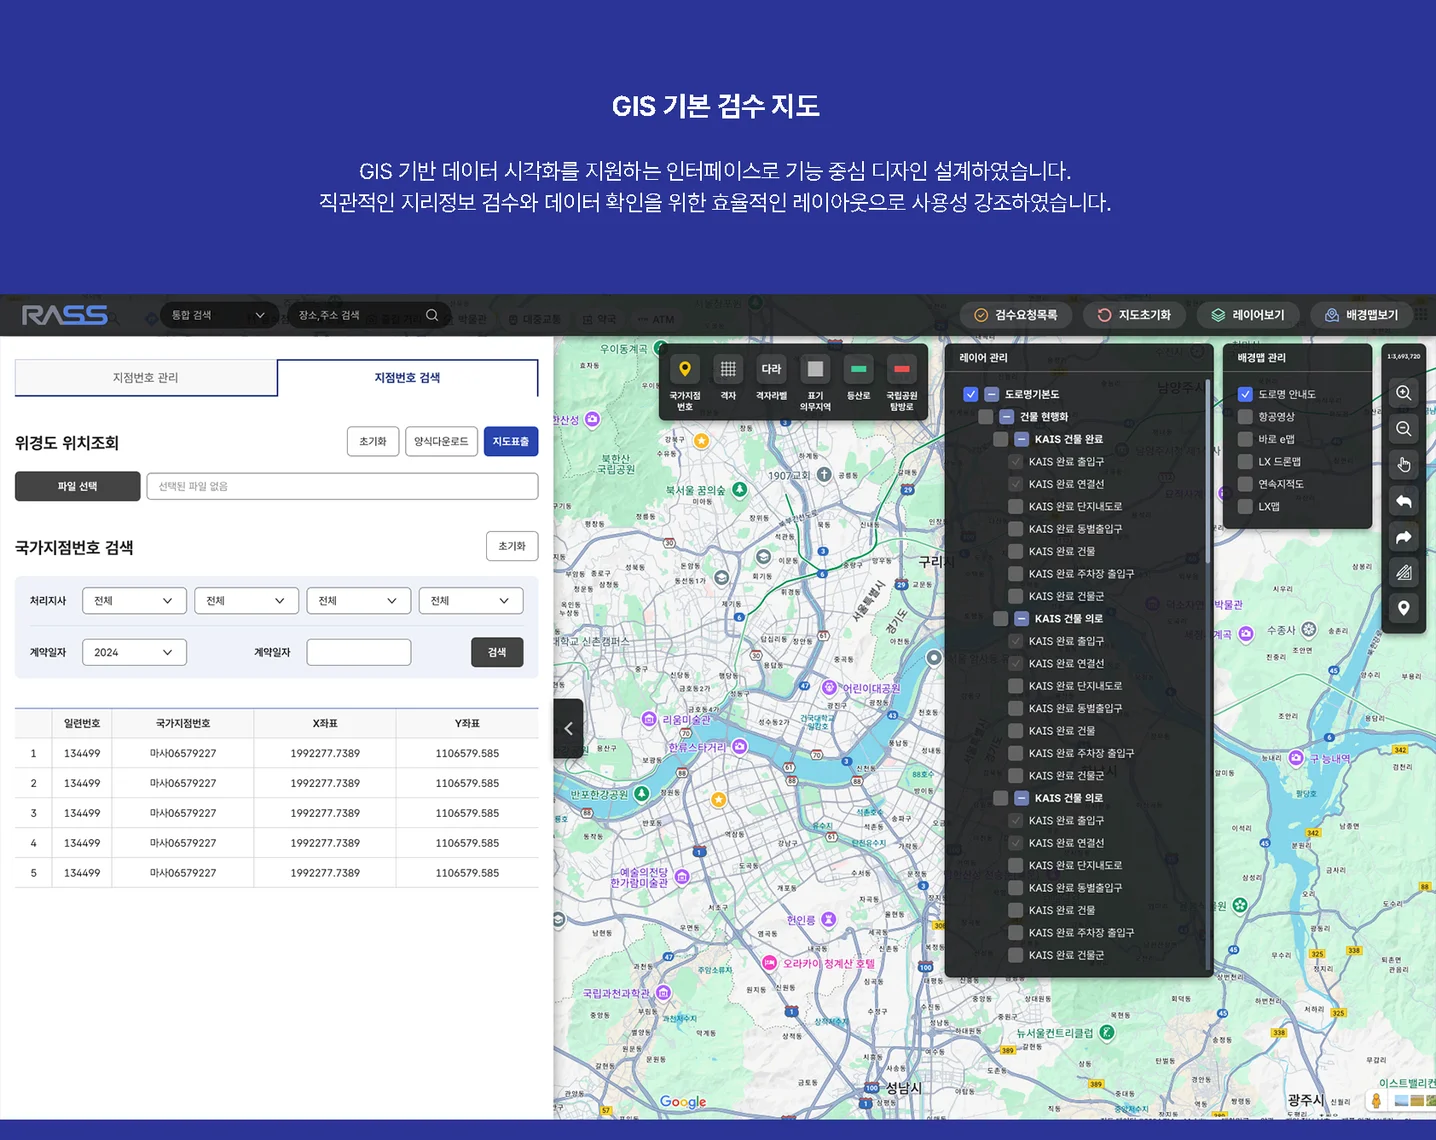1436x1140 pixels.
Task: Open the 2024 계약일자 year dropdown
Action: [x=133, y=651]
